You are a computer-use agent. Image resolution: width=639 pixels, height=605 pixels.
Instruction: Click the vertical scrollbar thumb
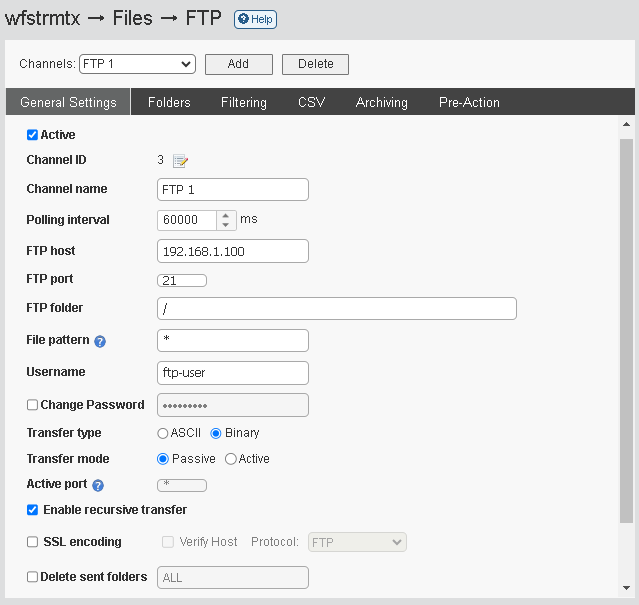point(626,330)
